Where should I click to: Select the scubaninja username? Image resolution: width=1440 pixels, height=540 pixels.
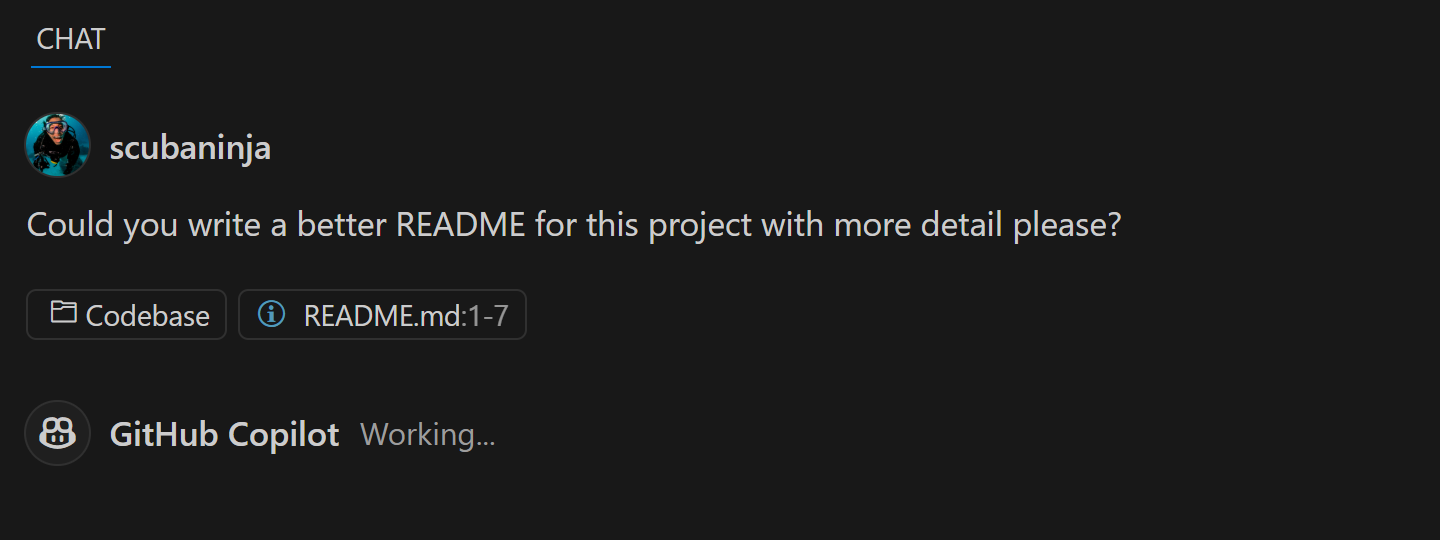(x=190, y=148)
